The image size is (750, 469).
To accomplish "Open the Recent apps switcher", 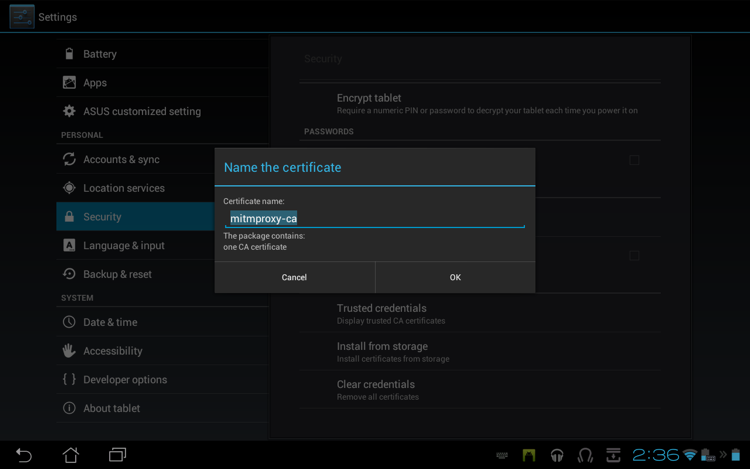I will 117,455.
